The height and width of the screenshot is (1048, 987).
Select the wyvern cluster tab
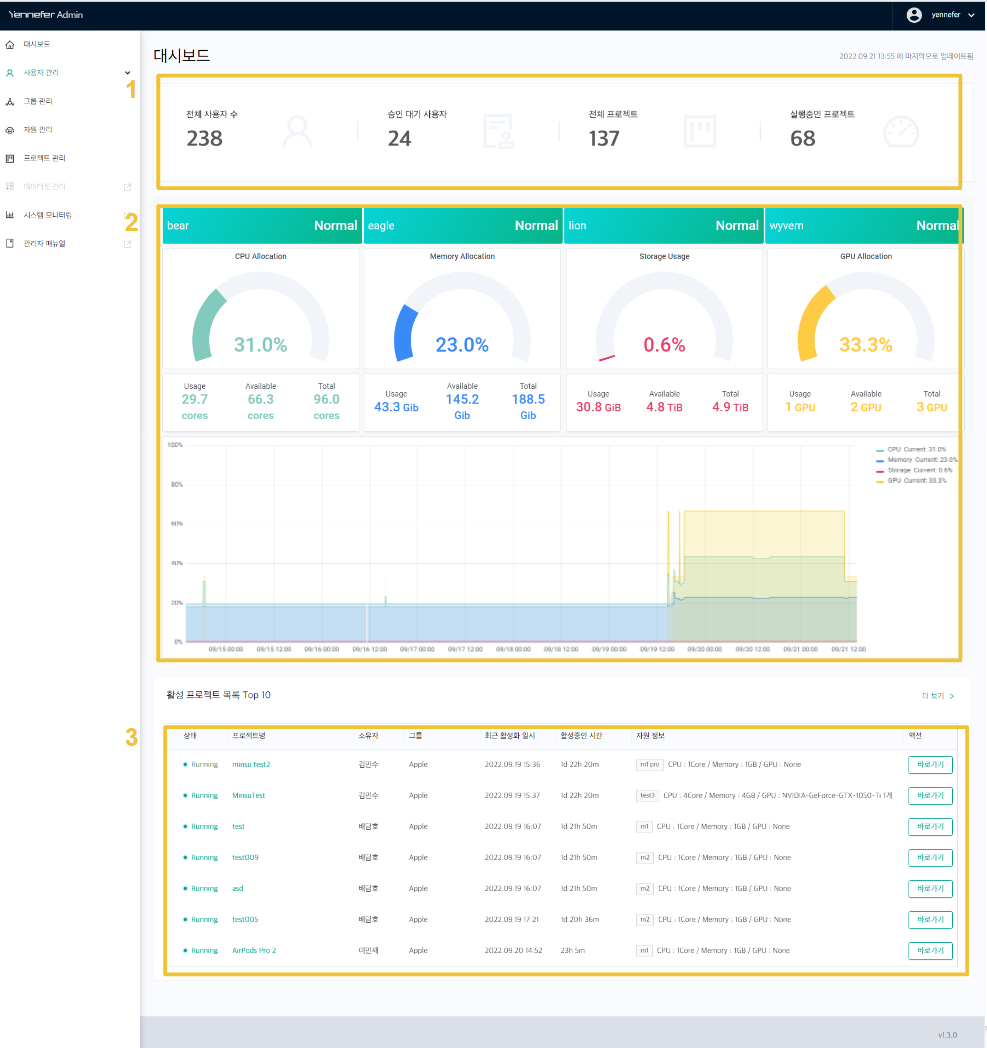863,225
